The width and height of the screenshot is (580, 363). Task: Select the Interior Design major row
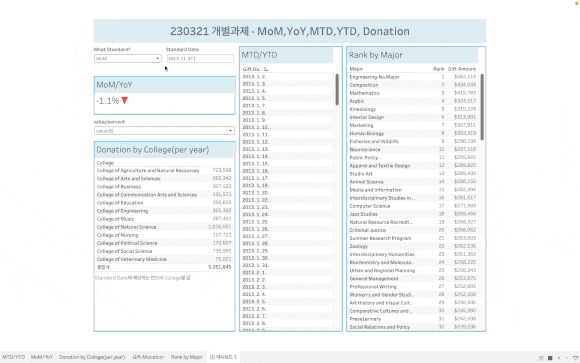click(413, 117)
